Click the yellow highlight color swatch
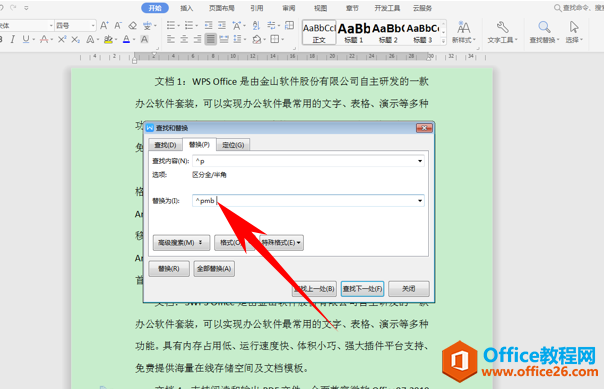 pyautogui.click(x=108, y=39)
